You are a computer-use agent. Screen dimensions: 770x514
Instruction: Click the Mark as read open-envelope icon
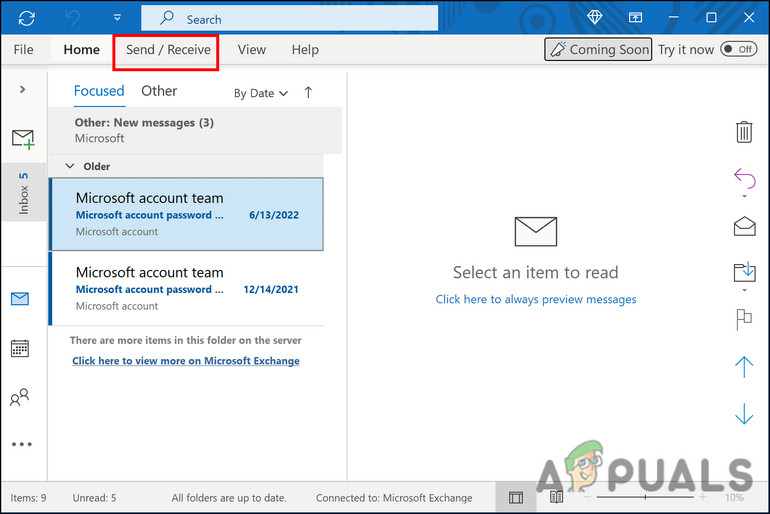(744, 226)
